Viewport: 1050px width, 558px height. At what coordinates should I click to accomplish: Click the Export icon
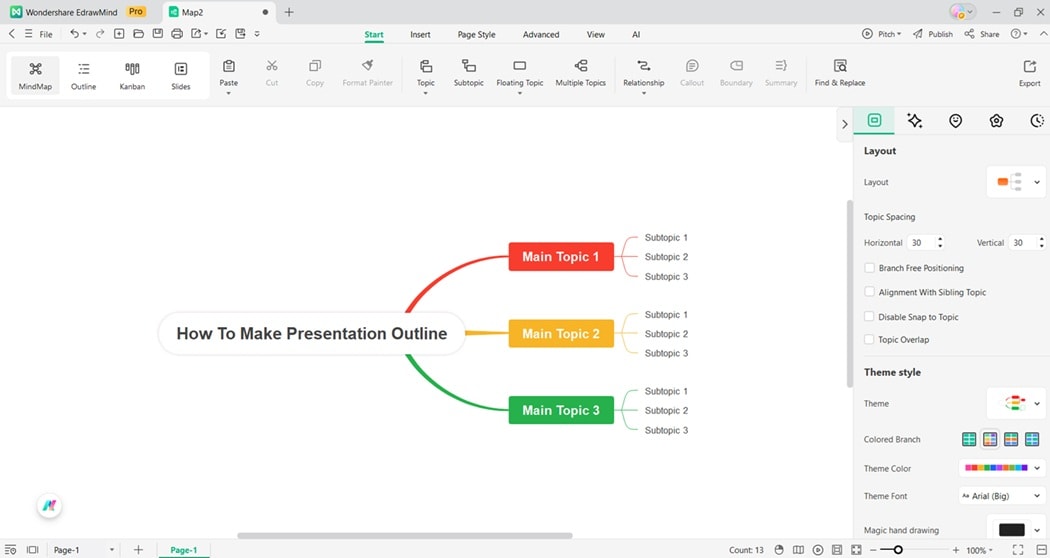click(1029, 66)
